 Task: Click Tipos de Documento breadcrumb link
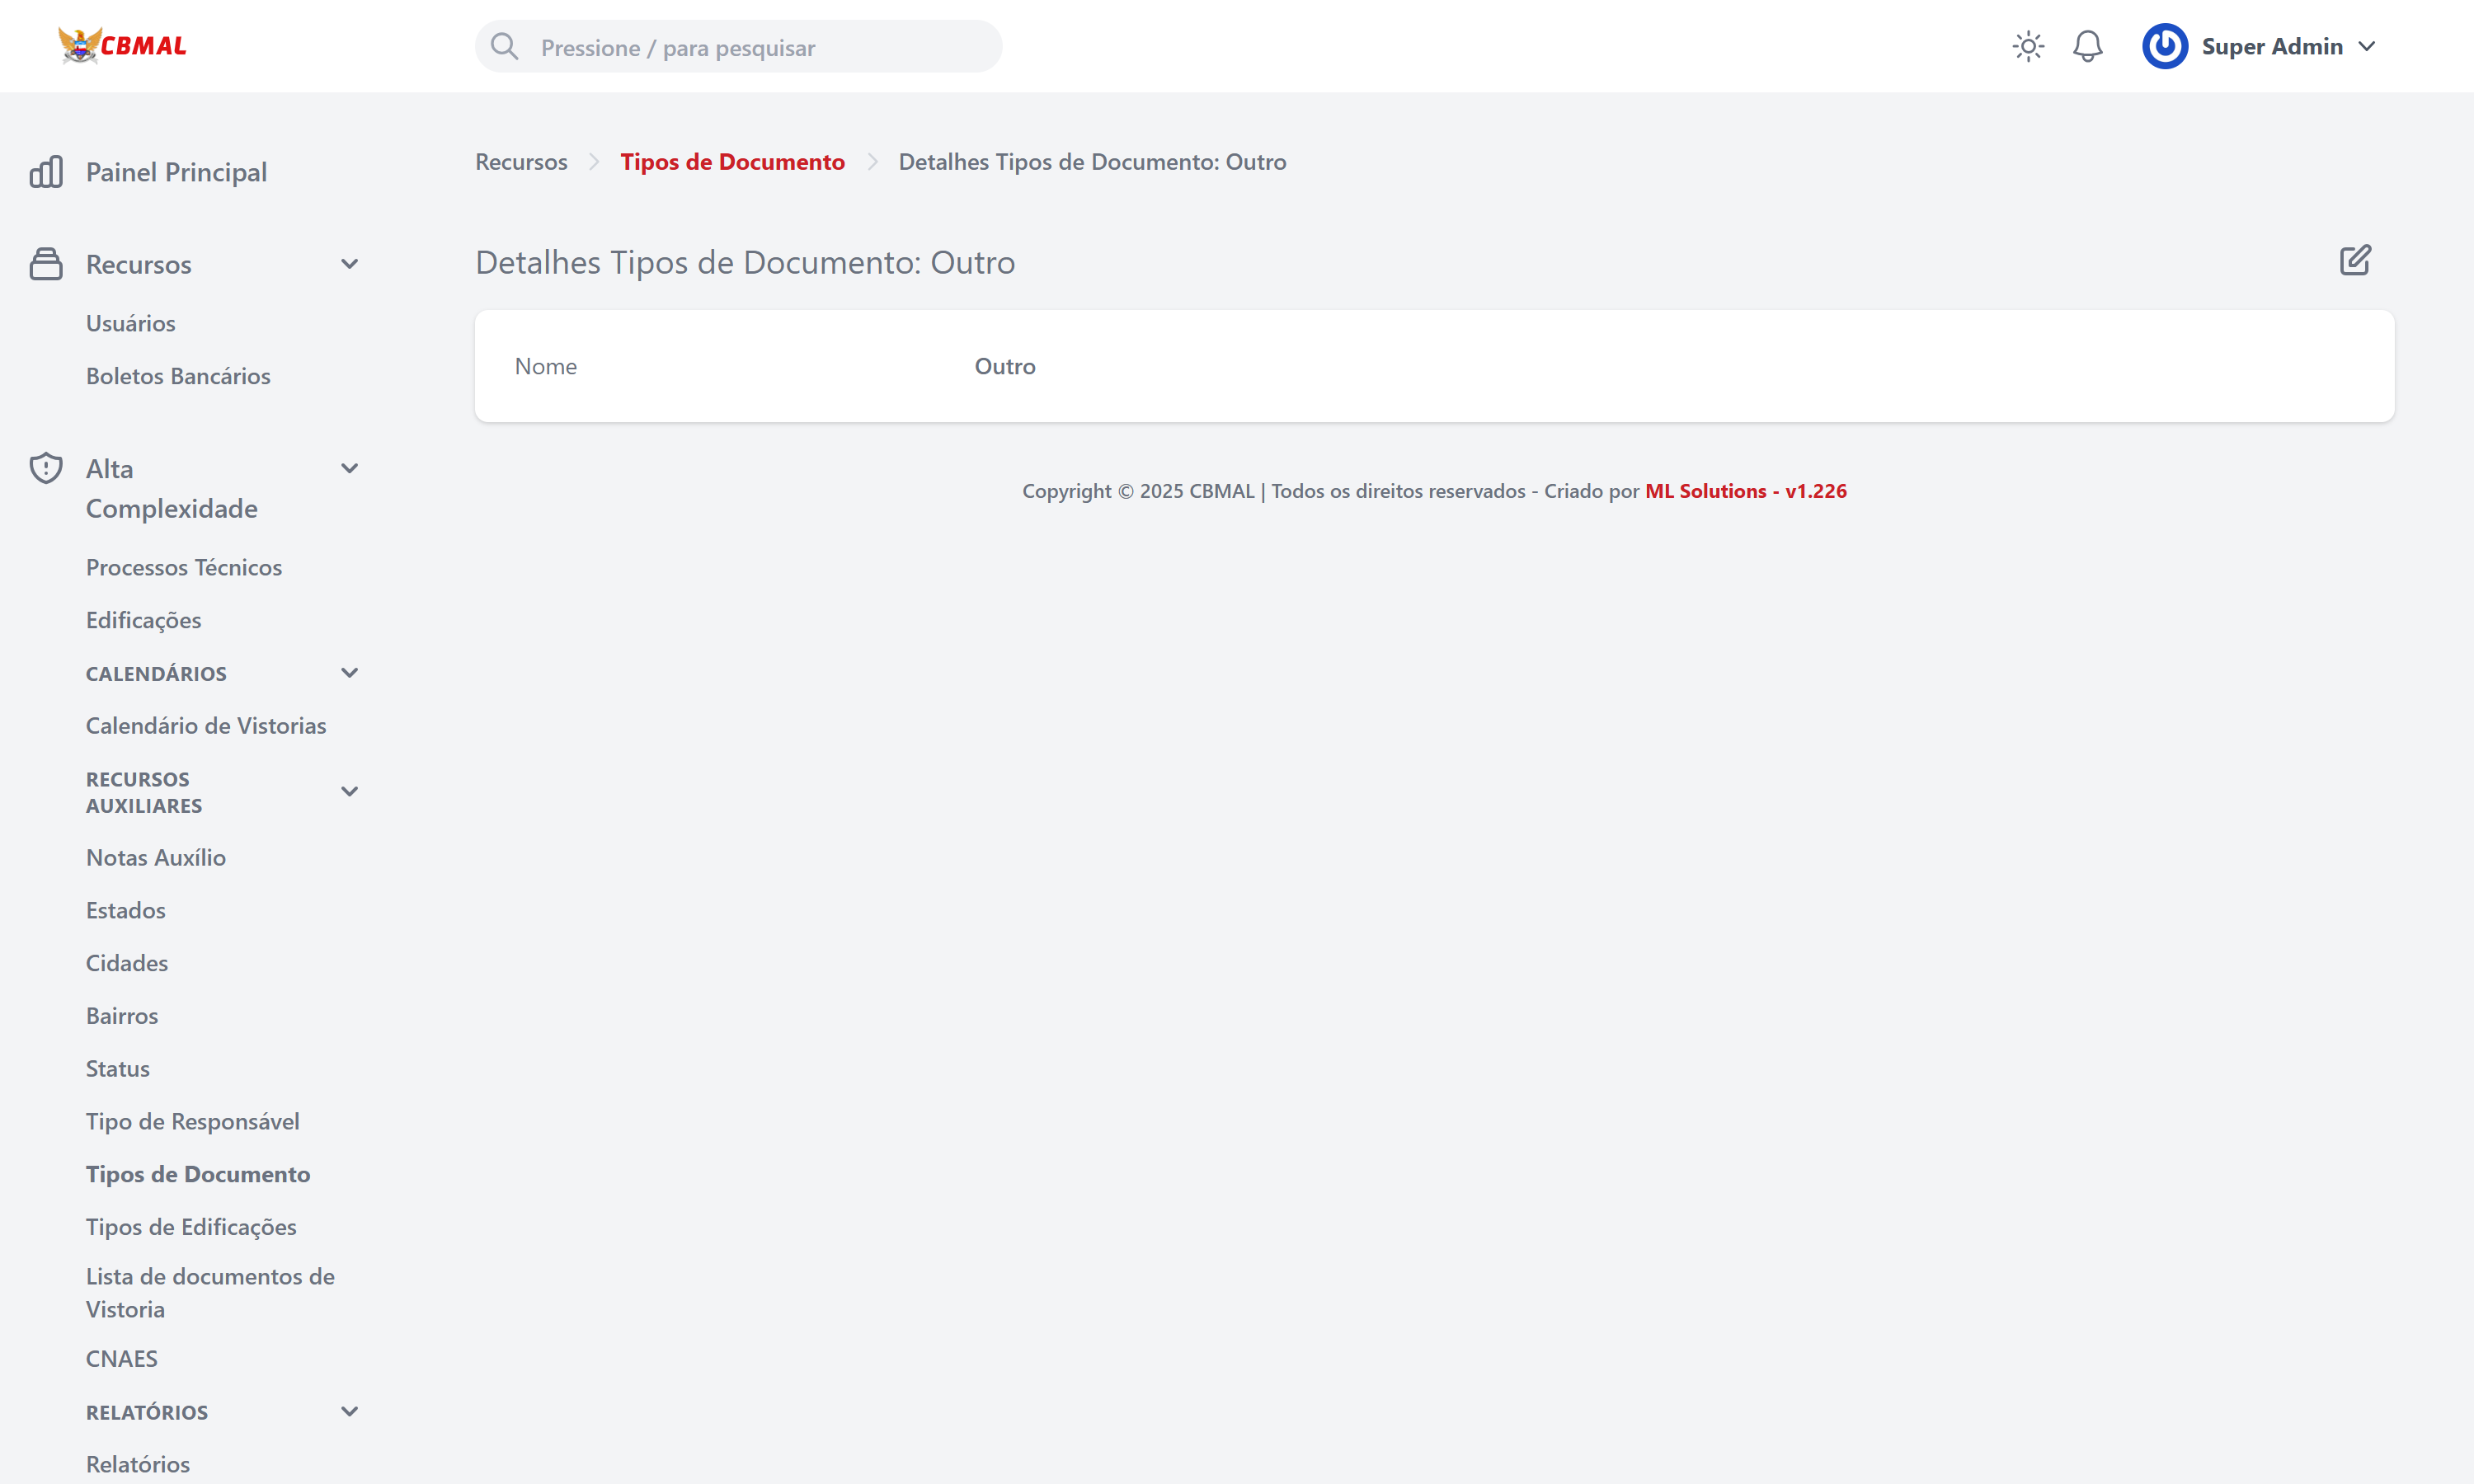732,162
